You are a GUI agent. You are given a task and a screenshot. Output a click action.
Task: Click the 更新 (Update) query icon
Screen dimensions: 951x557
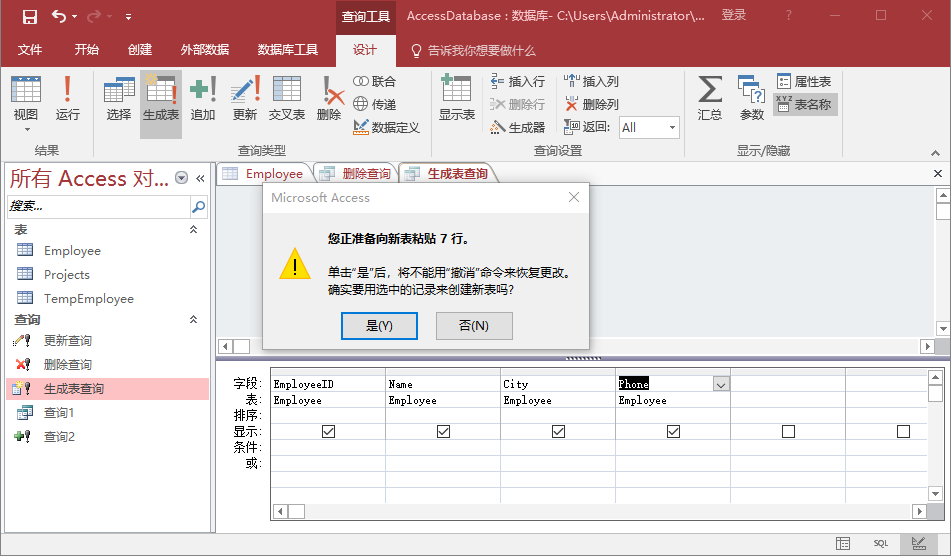[x=245, y=99]
